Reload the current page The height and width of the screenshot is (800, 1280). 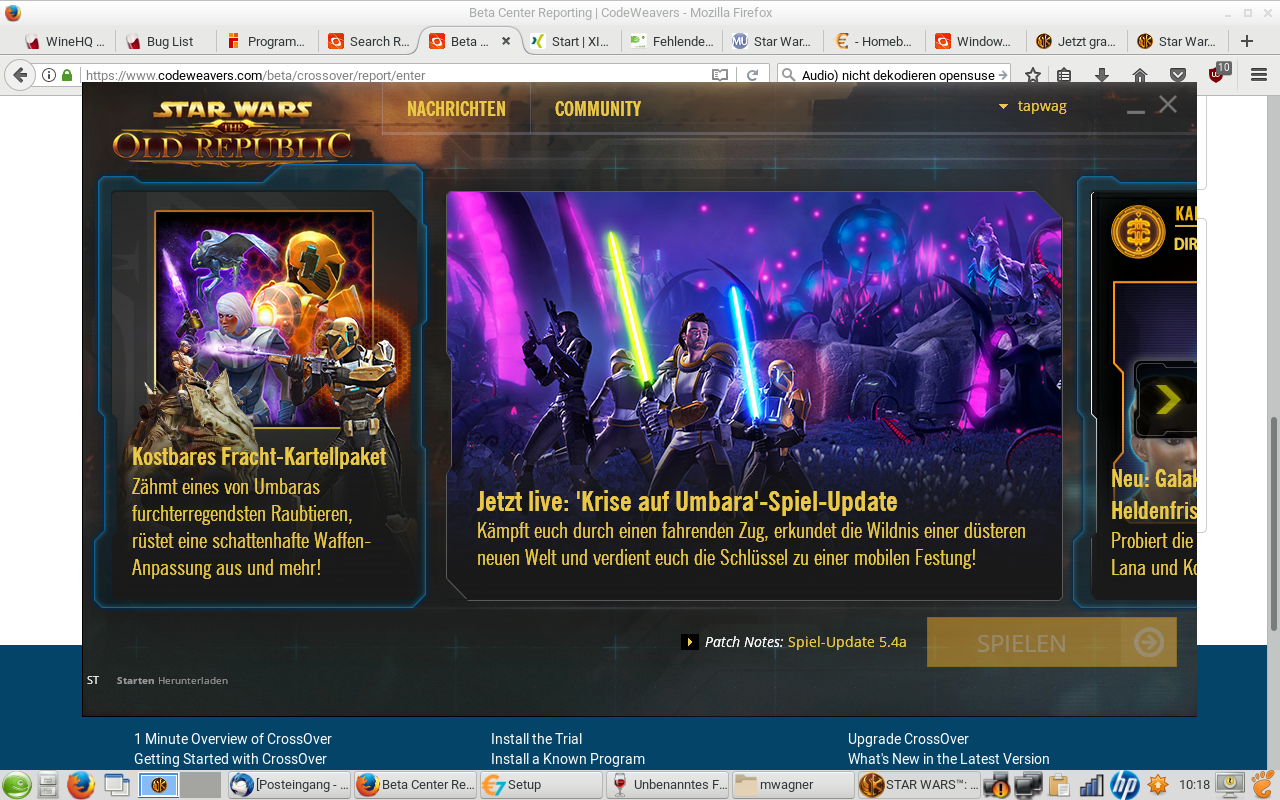[x=753, y=75]
